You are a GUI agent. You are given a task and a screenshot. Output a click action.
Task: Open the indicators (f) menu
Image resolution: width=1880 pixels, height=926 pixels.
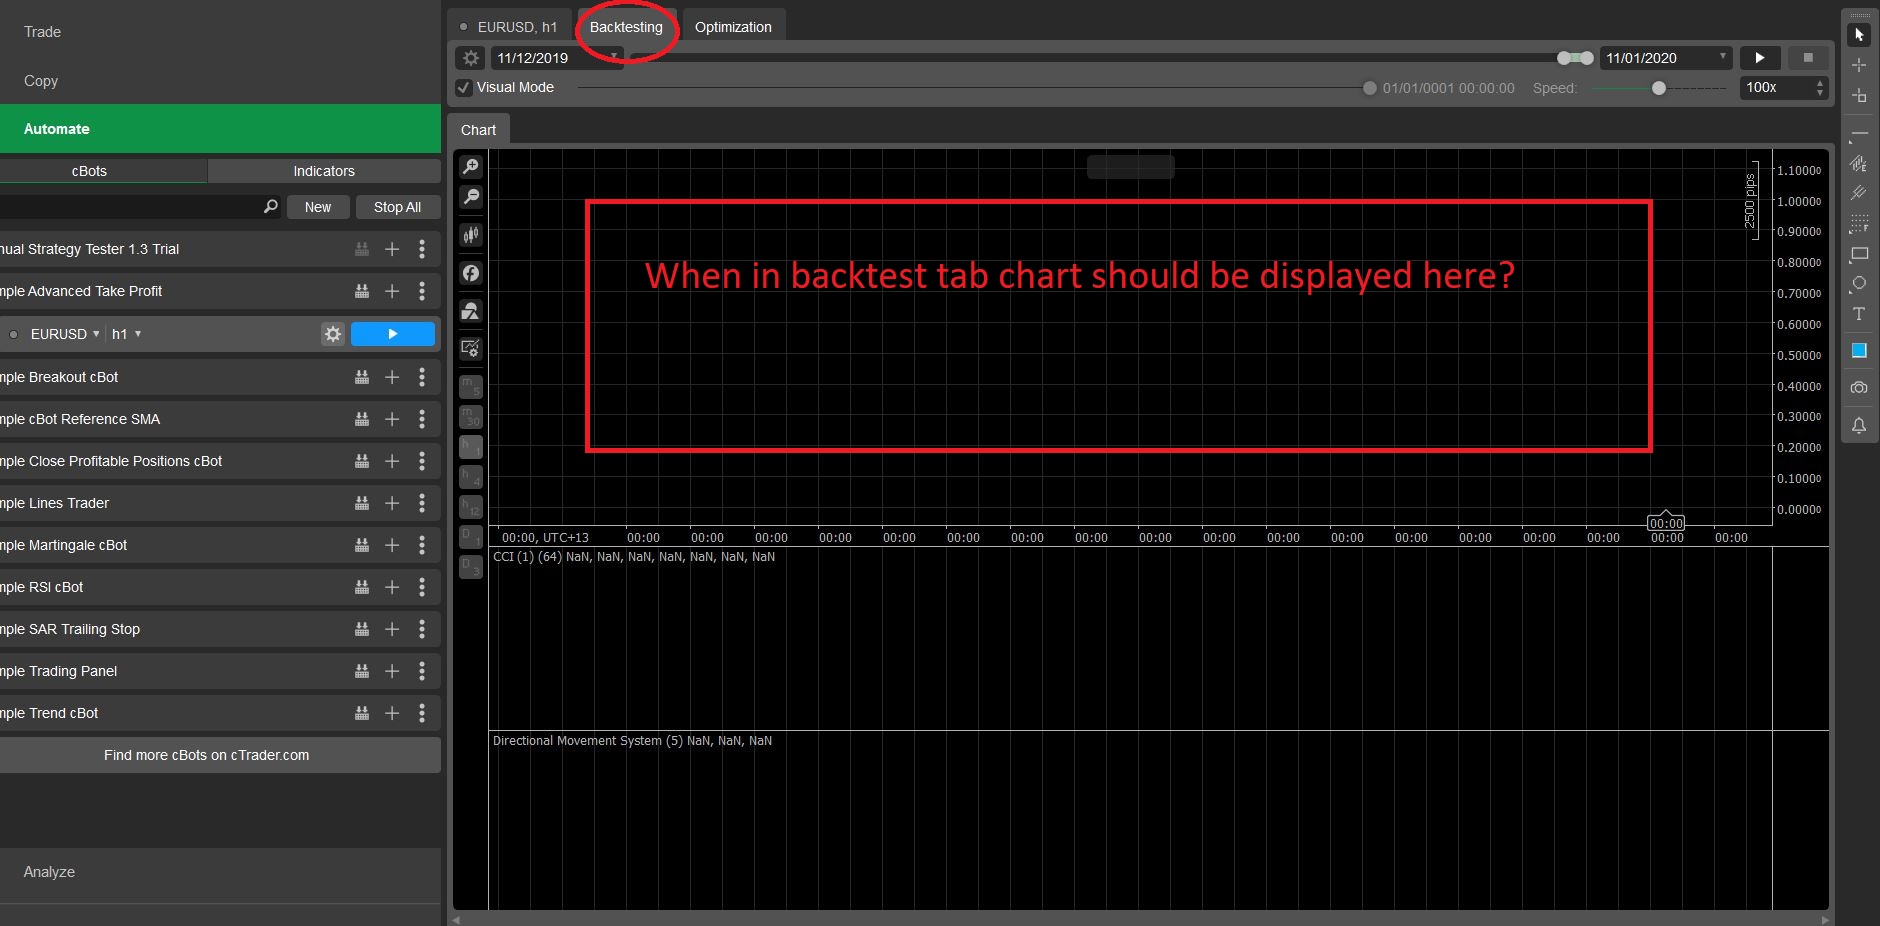471,273
